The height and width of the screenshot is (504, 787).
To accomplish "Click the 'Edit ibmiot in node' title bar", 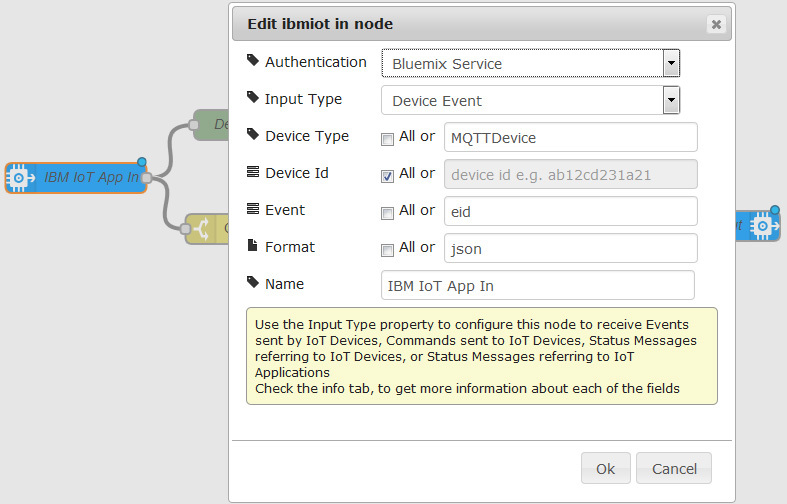I will [x=482, y=24].
